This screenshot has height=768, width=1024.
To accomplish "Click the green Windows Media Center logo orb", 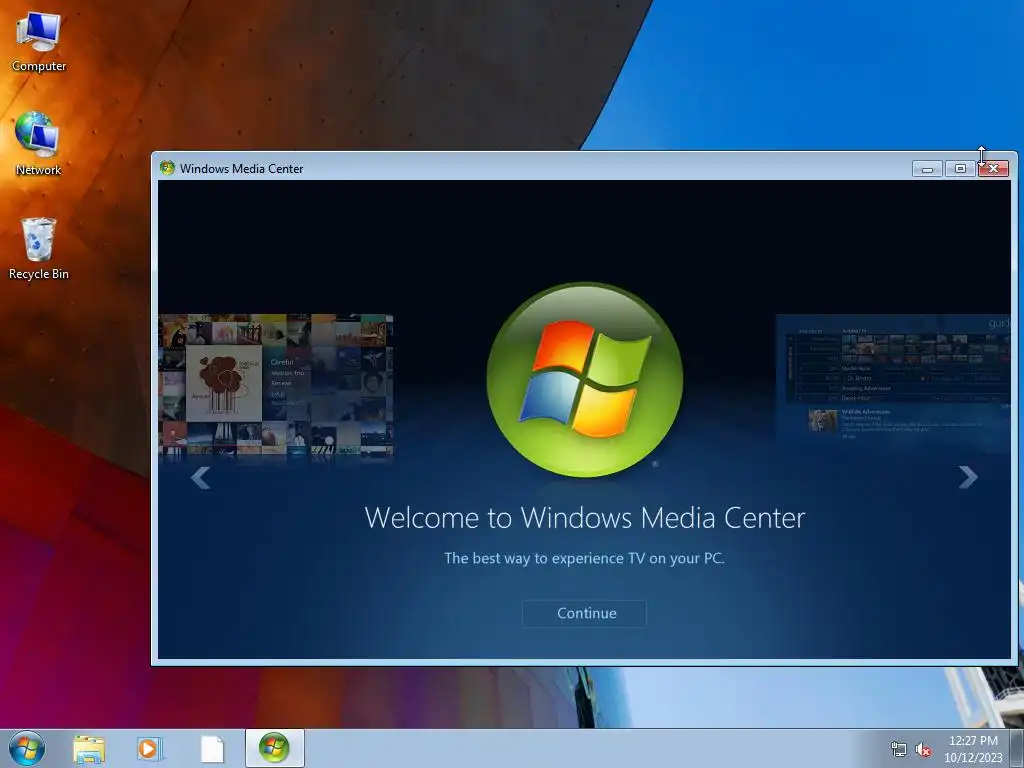I will 584,379.
